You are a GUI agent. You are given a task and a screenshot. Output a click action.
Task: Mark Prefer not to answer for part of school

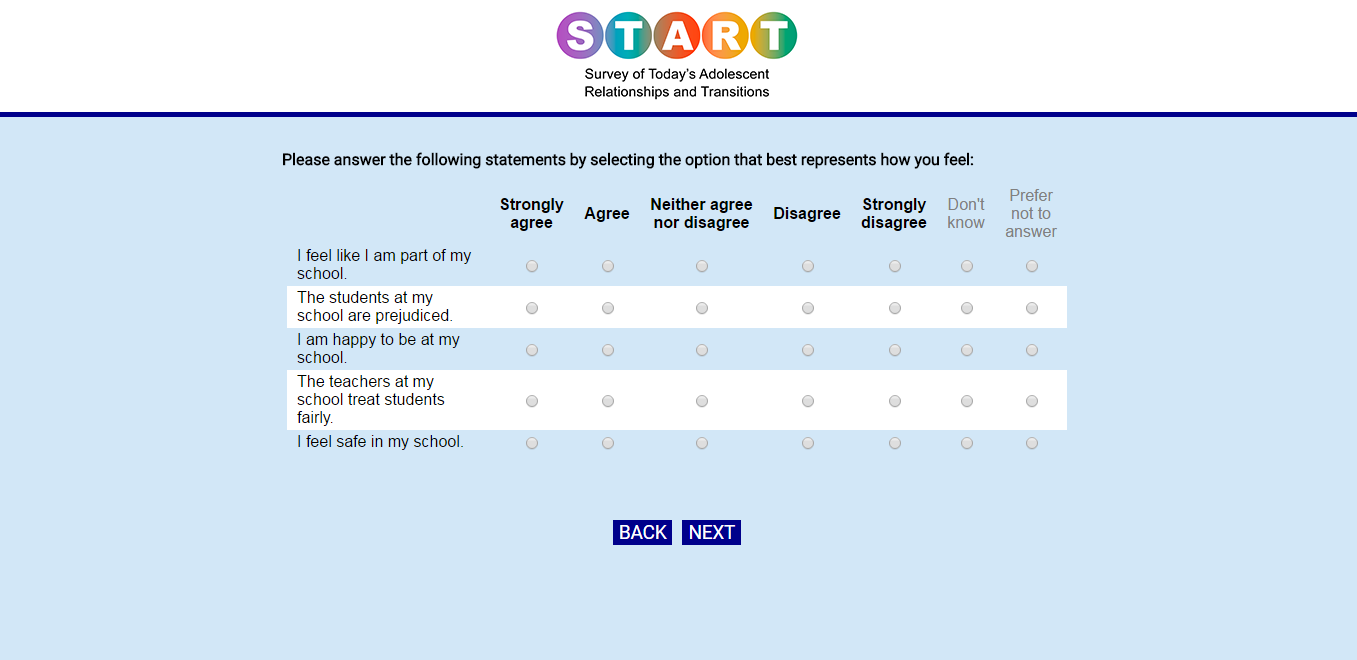(1032, 266)
